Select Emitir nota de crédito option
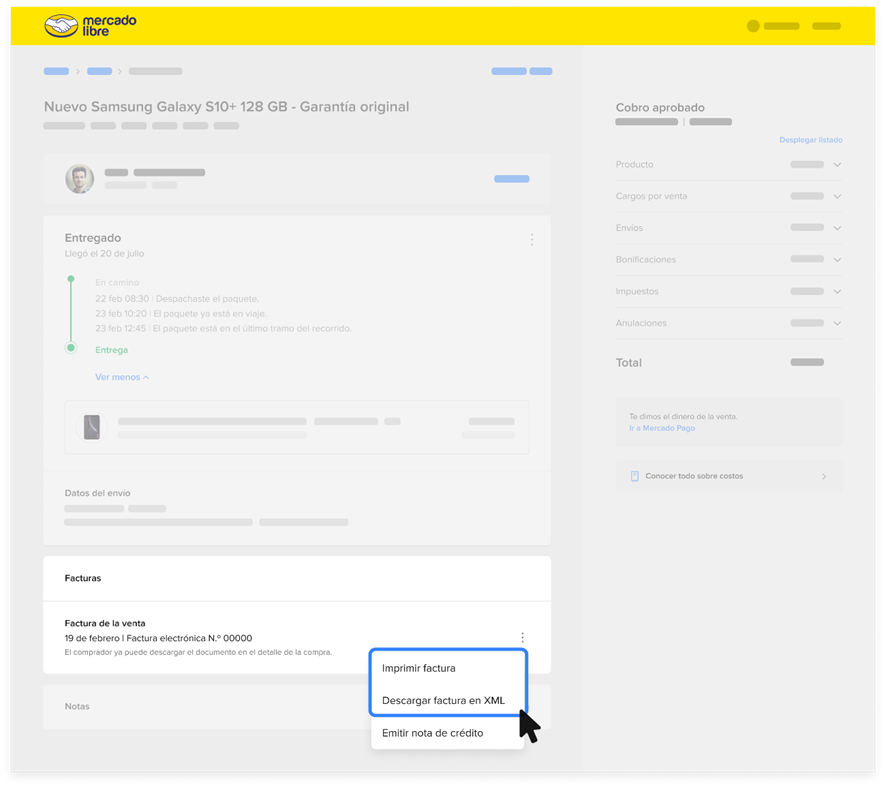 [x=432, y=733]
